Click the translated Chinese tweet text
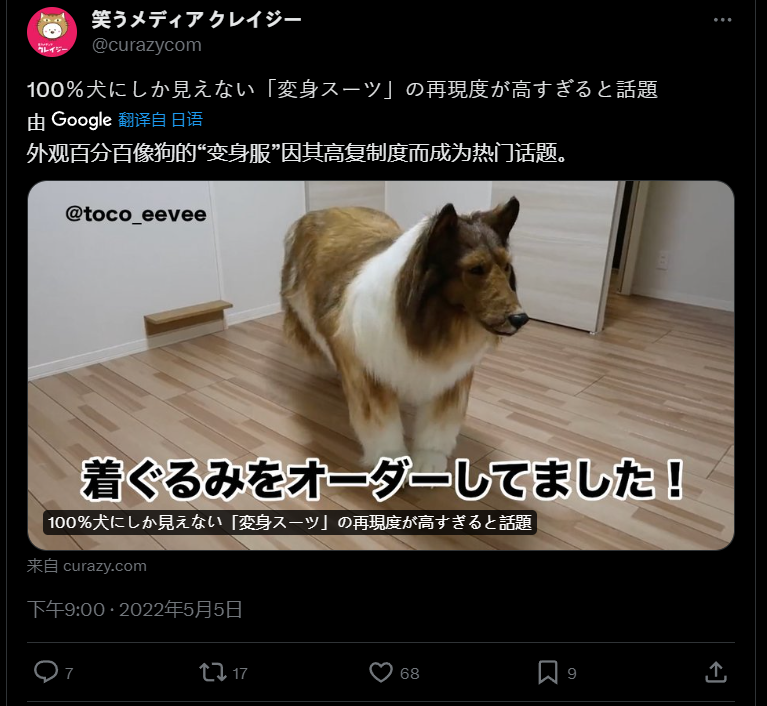767x706 pixels. point(297,154)
